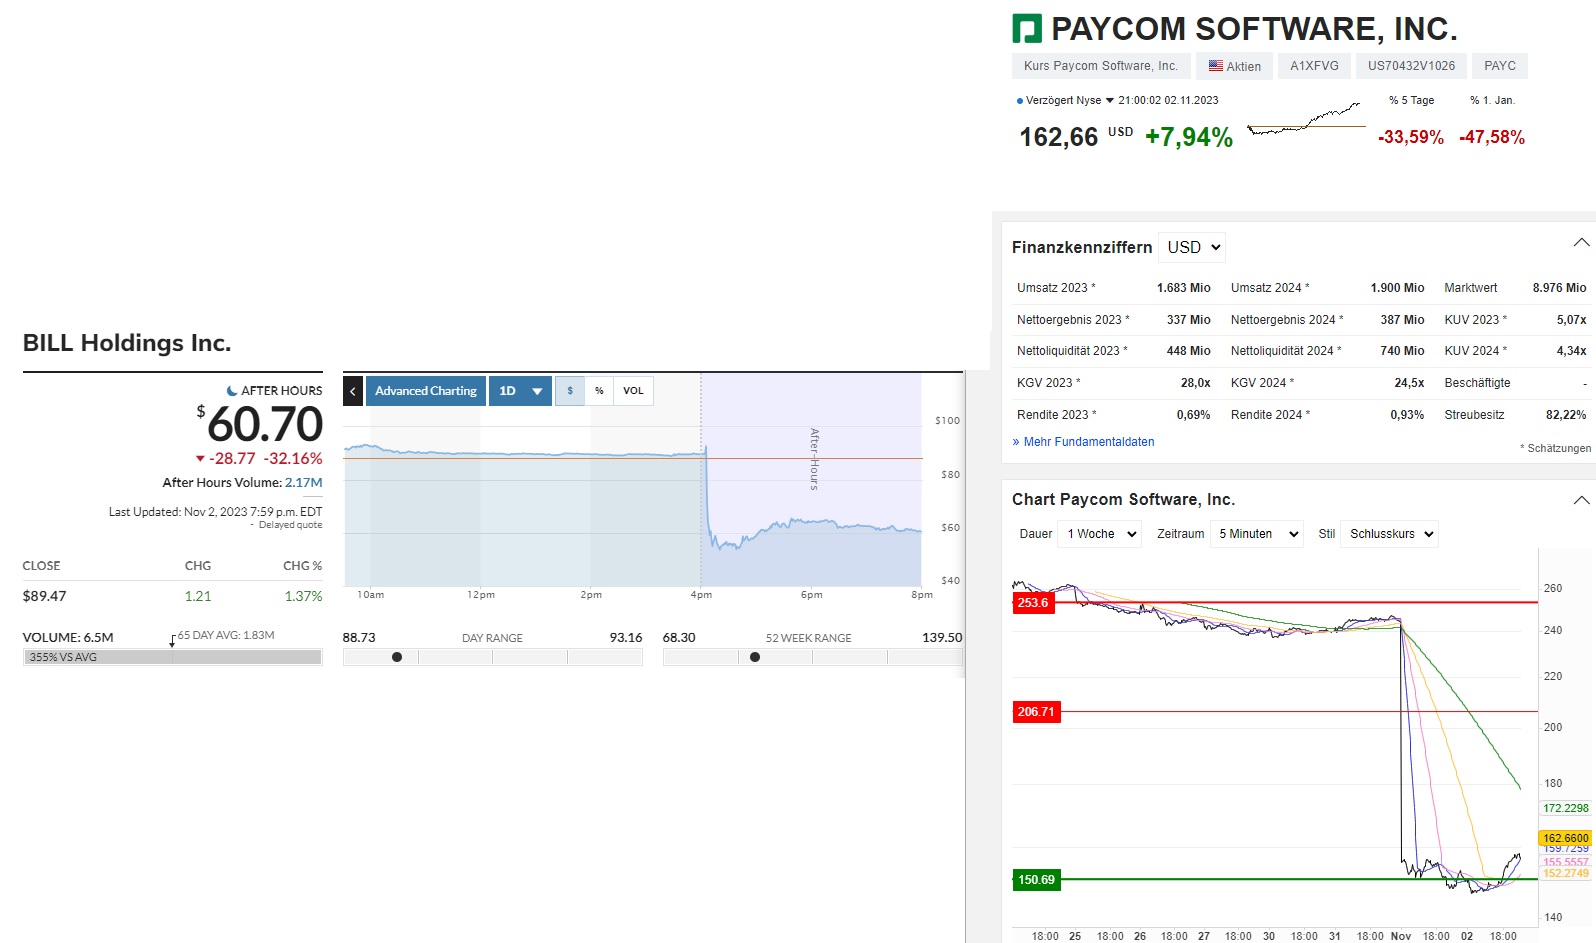Click the volume 355% vs avg bar
1596x943 pixels.
pyautogui.click(x=172, y=657)
